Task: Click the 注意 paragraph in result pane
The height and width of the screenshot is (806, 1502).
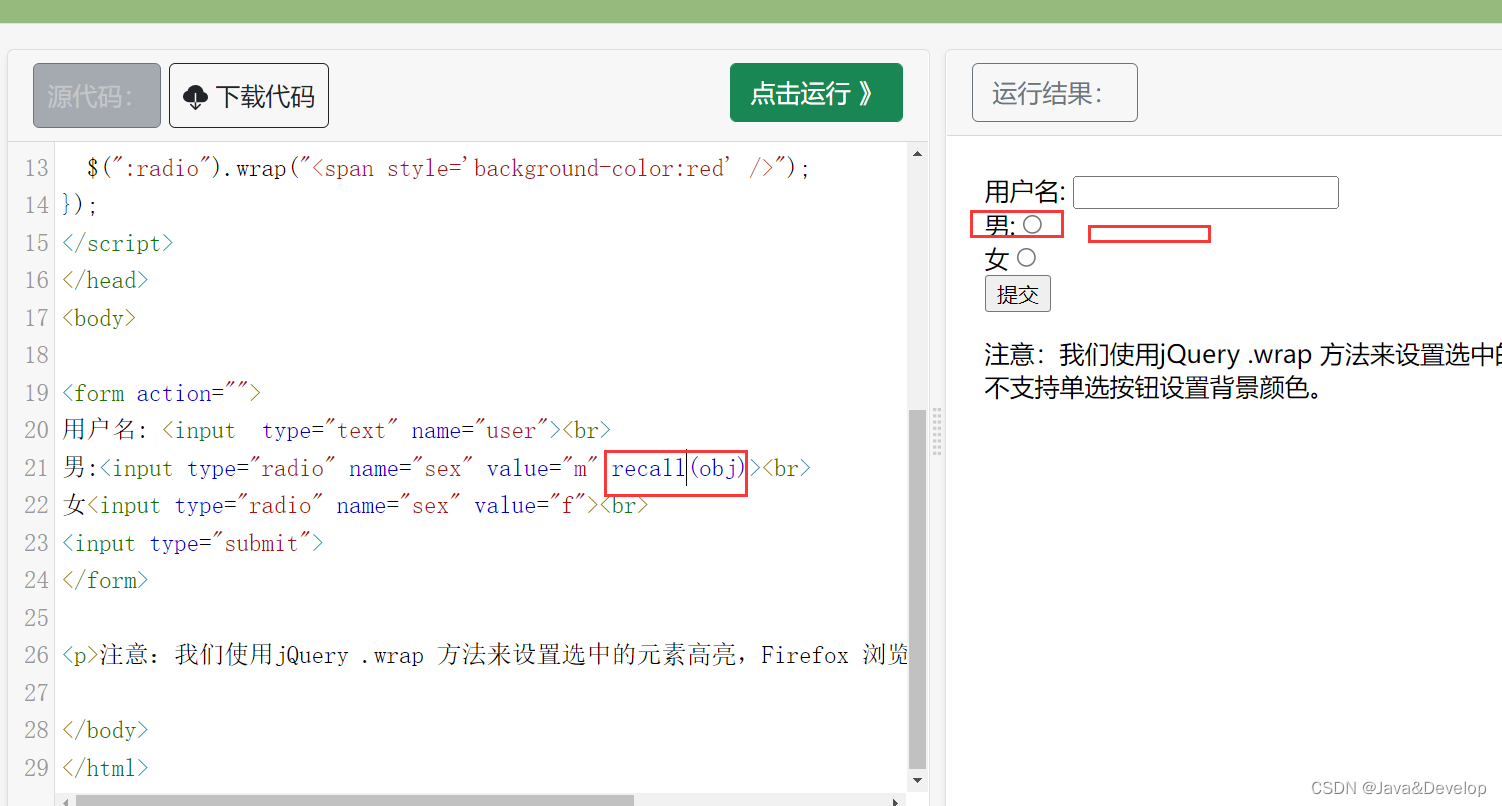Action: click(x=1243, y=371)
